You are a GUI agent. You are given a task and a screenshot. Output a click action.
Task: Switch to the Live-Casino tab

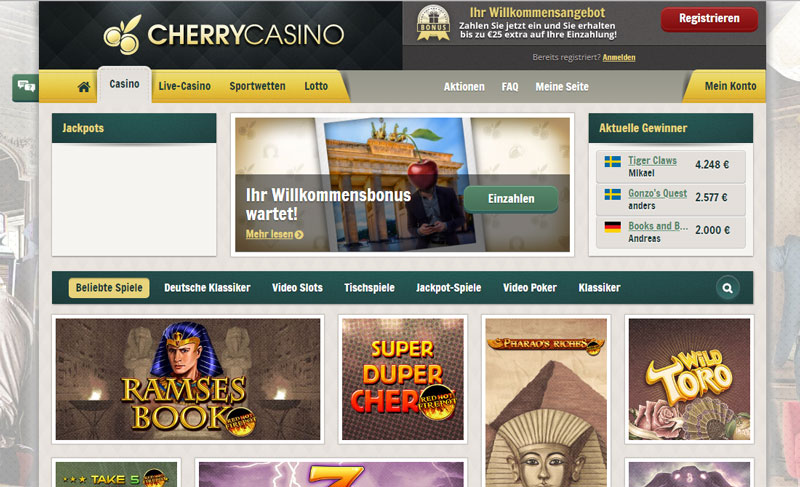(185, 86)
